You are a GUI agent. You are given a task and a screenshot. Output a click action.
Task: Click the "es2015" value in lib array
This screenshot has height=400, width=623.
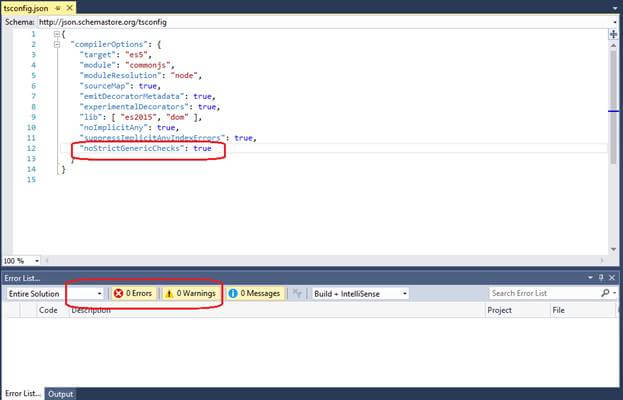click(139, 117)
